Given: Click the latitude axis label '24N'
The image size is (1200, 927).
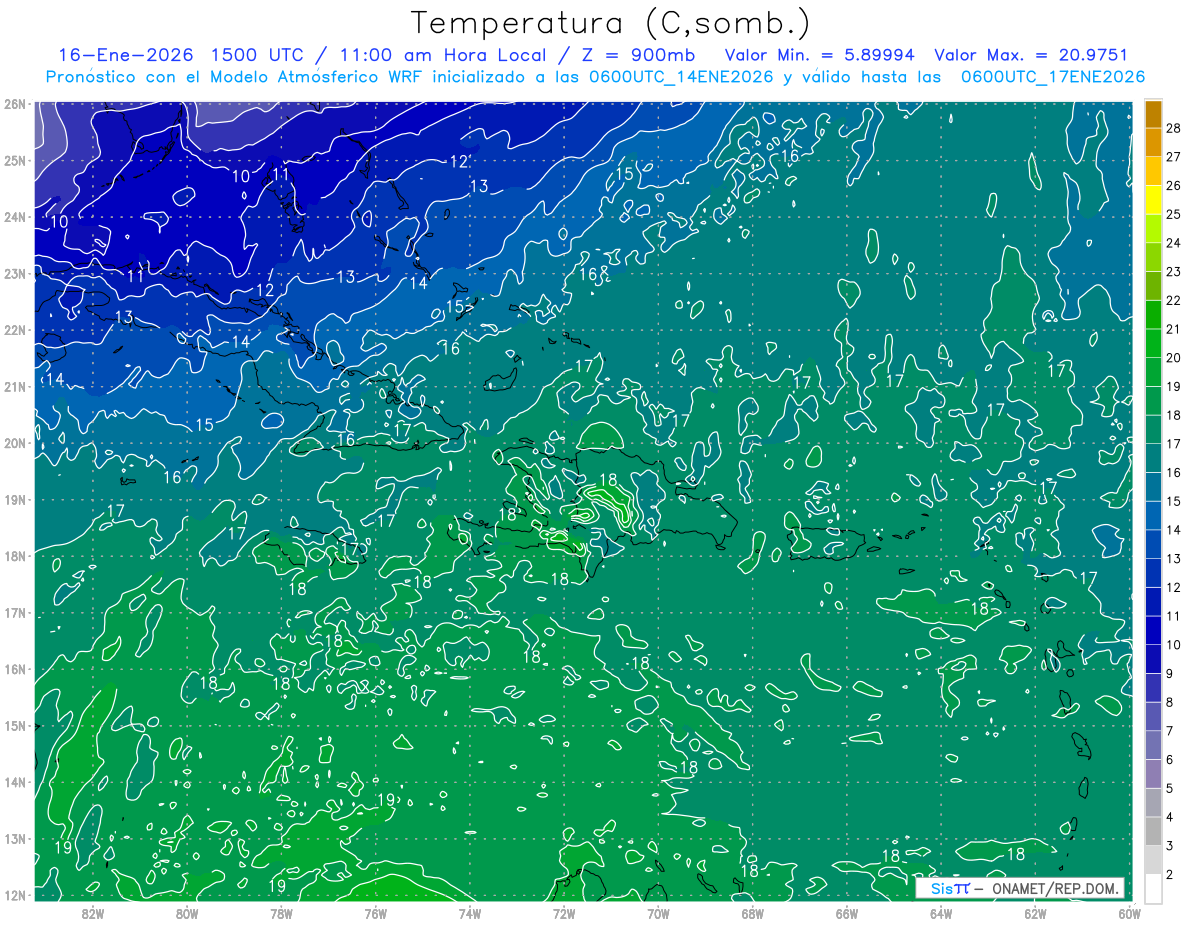Looking at the screenshot, I should [14, 217].
